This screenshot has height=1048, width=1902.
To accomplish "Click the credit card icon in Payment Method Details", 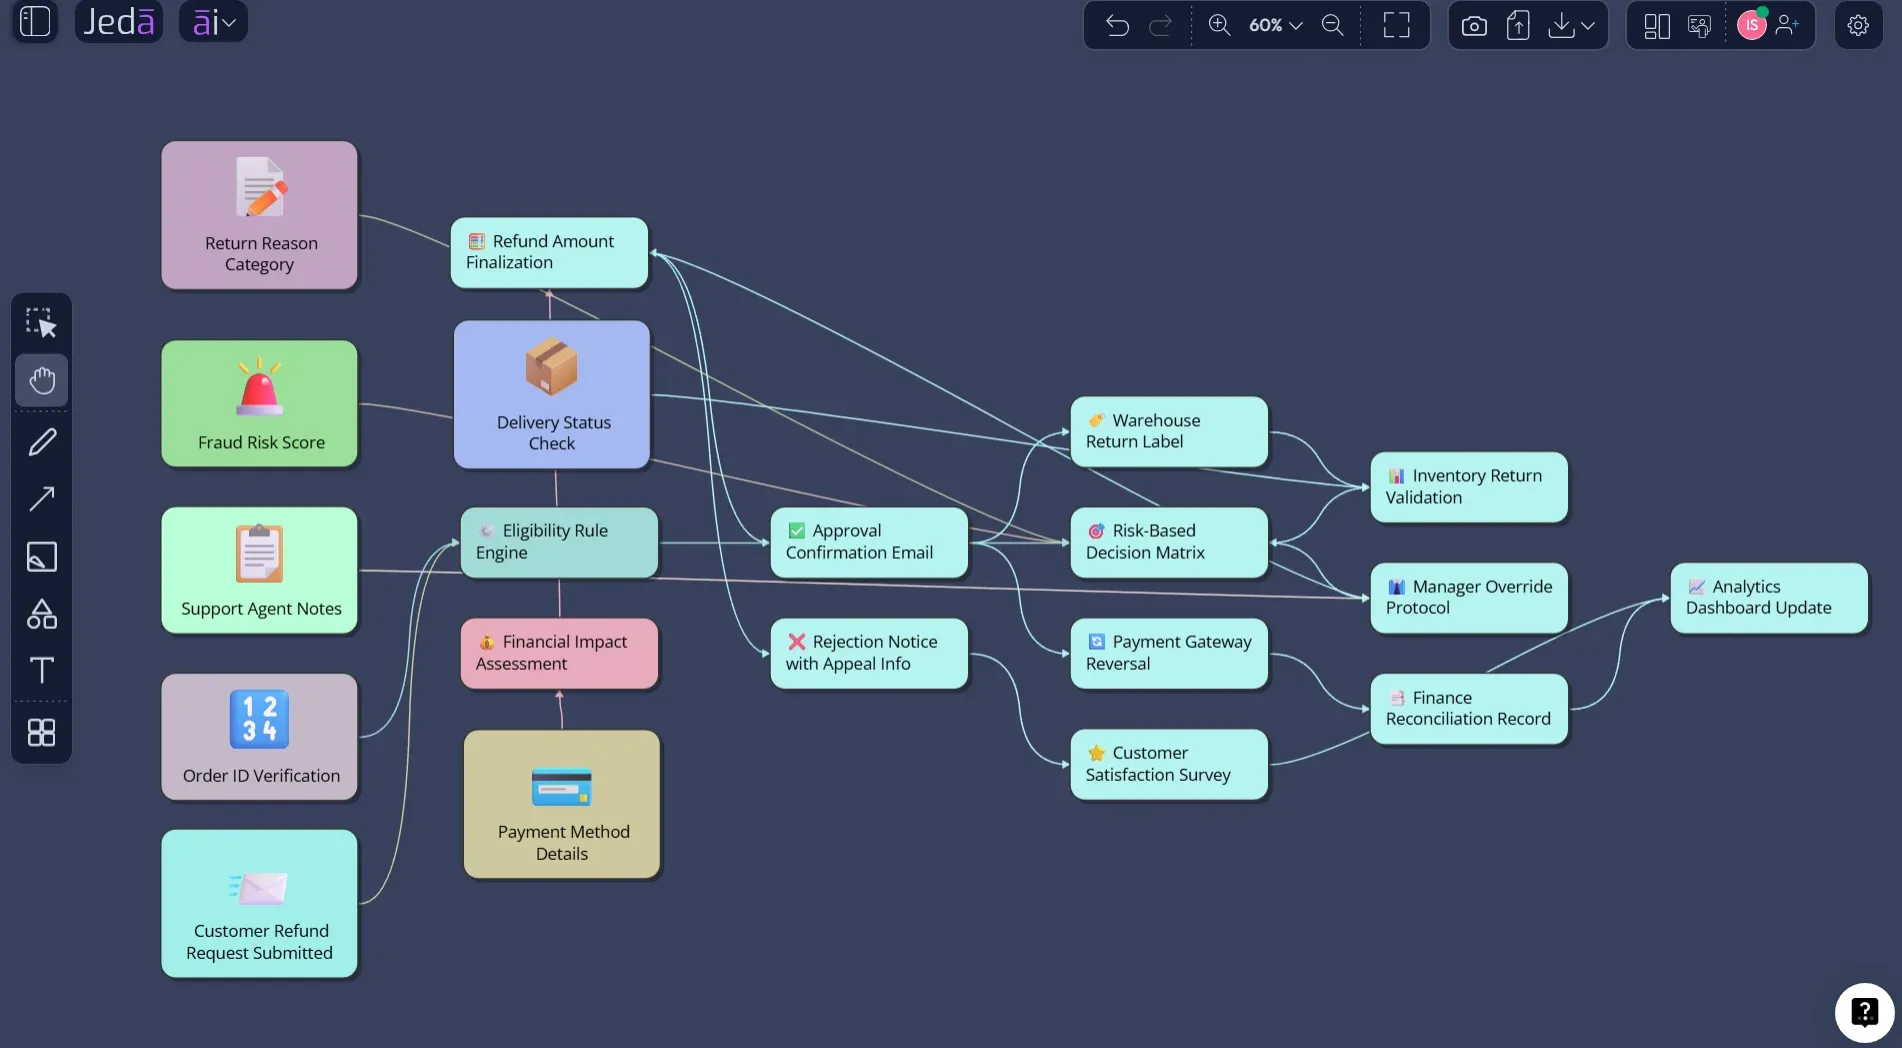I will pos(562,787).
